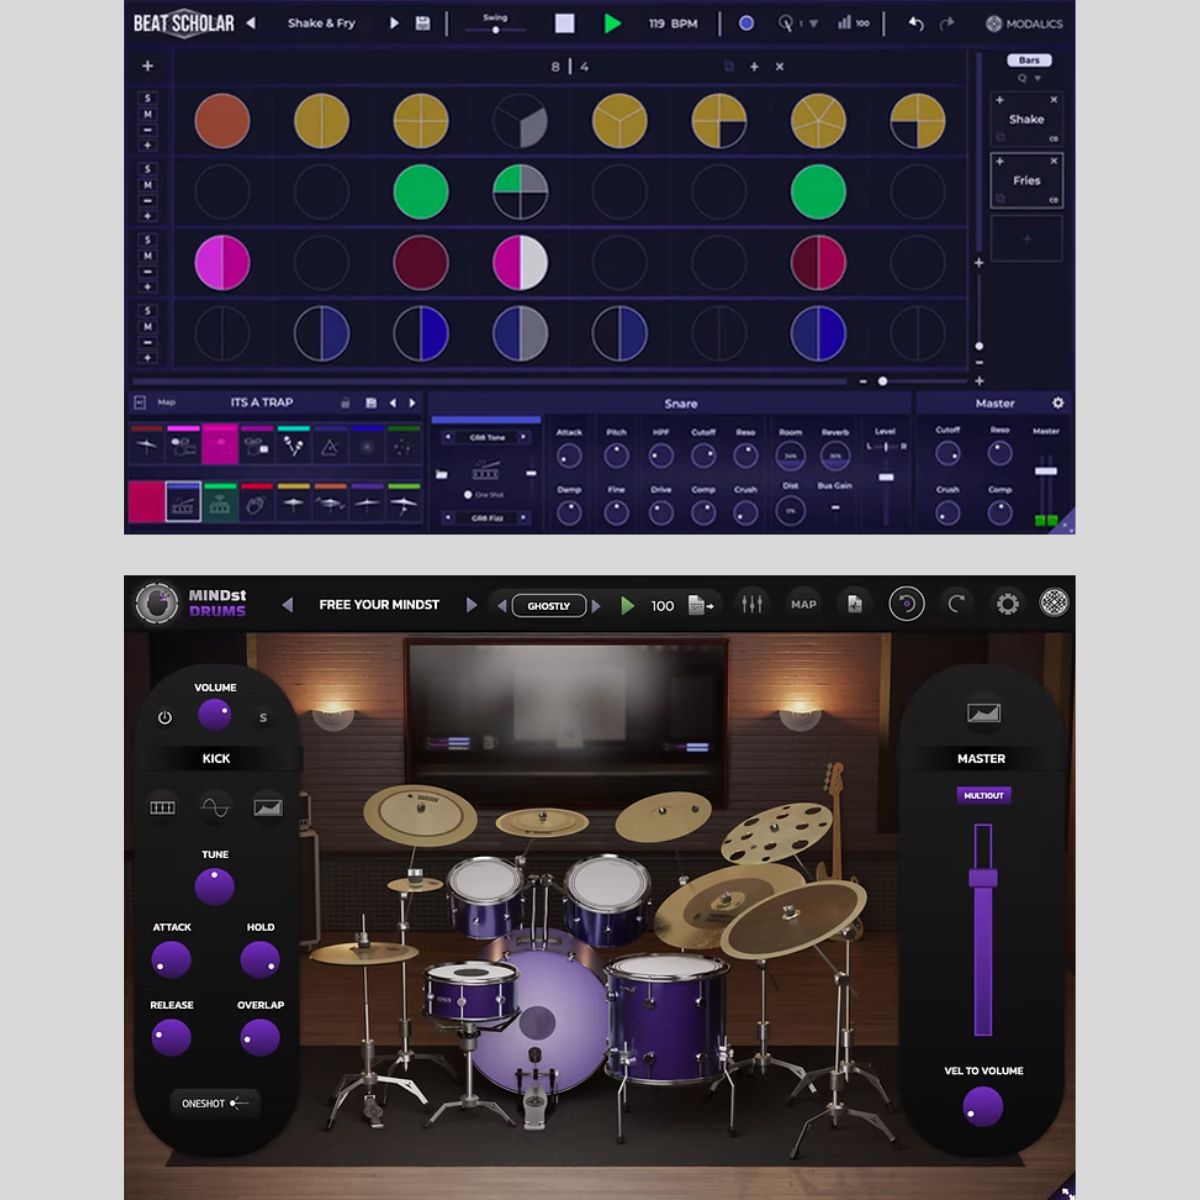This screenshot has width=1200, height=1200.
Task: Open the snare sample folder icon
Action: point(441,474)
